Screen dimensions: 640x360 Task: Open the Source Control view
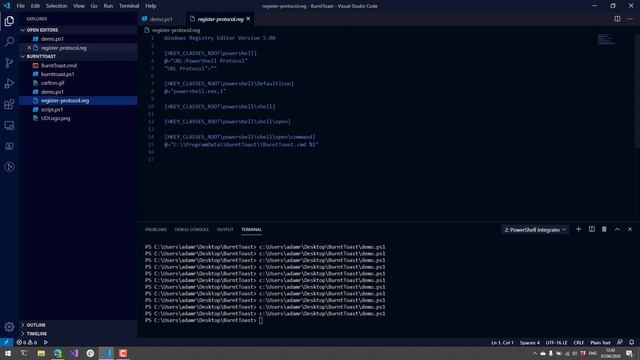[x=9, y=62]
